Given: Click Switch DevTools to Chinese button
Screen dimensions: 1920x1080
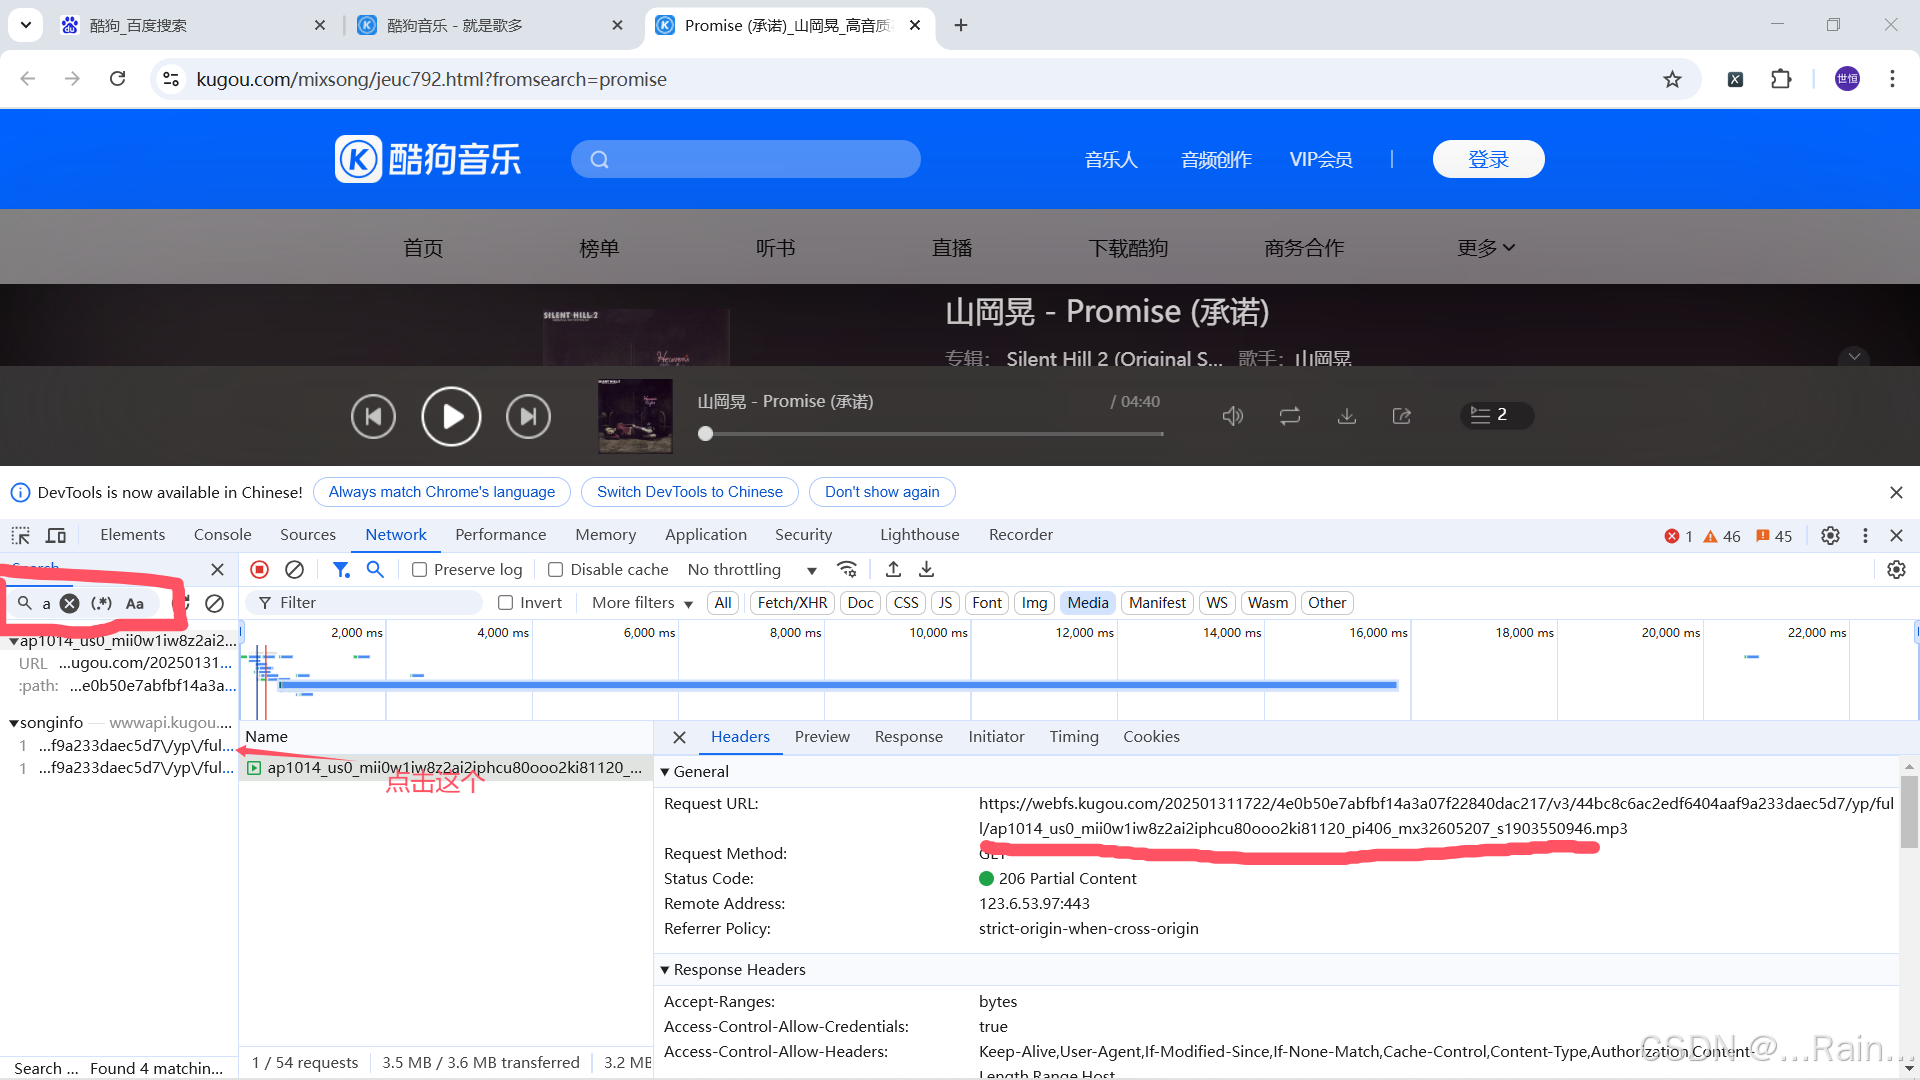Looking at the screenshot, I should pos(689,492).
